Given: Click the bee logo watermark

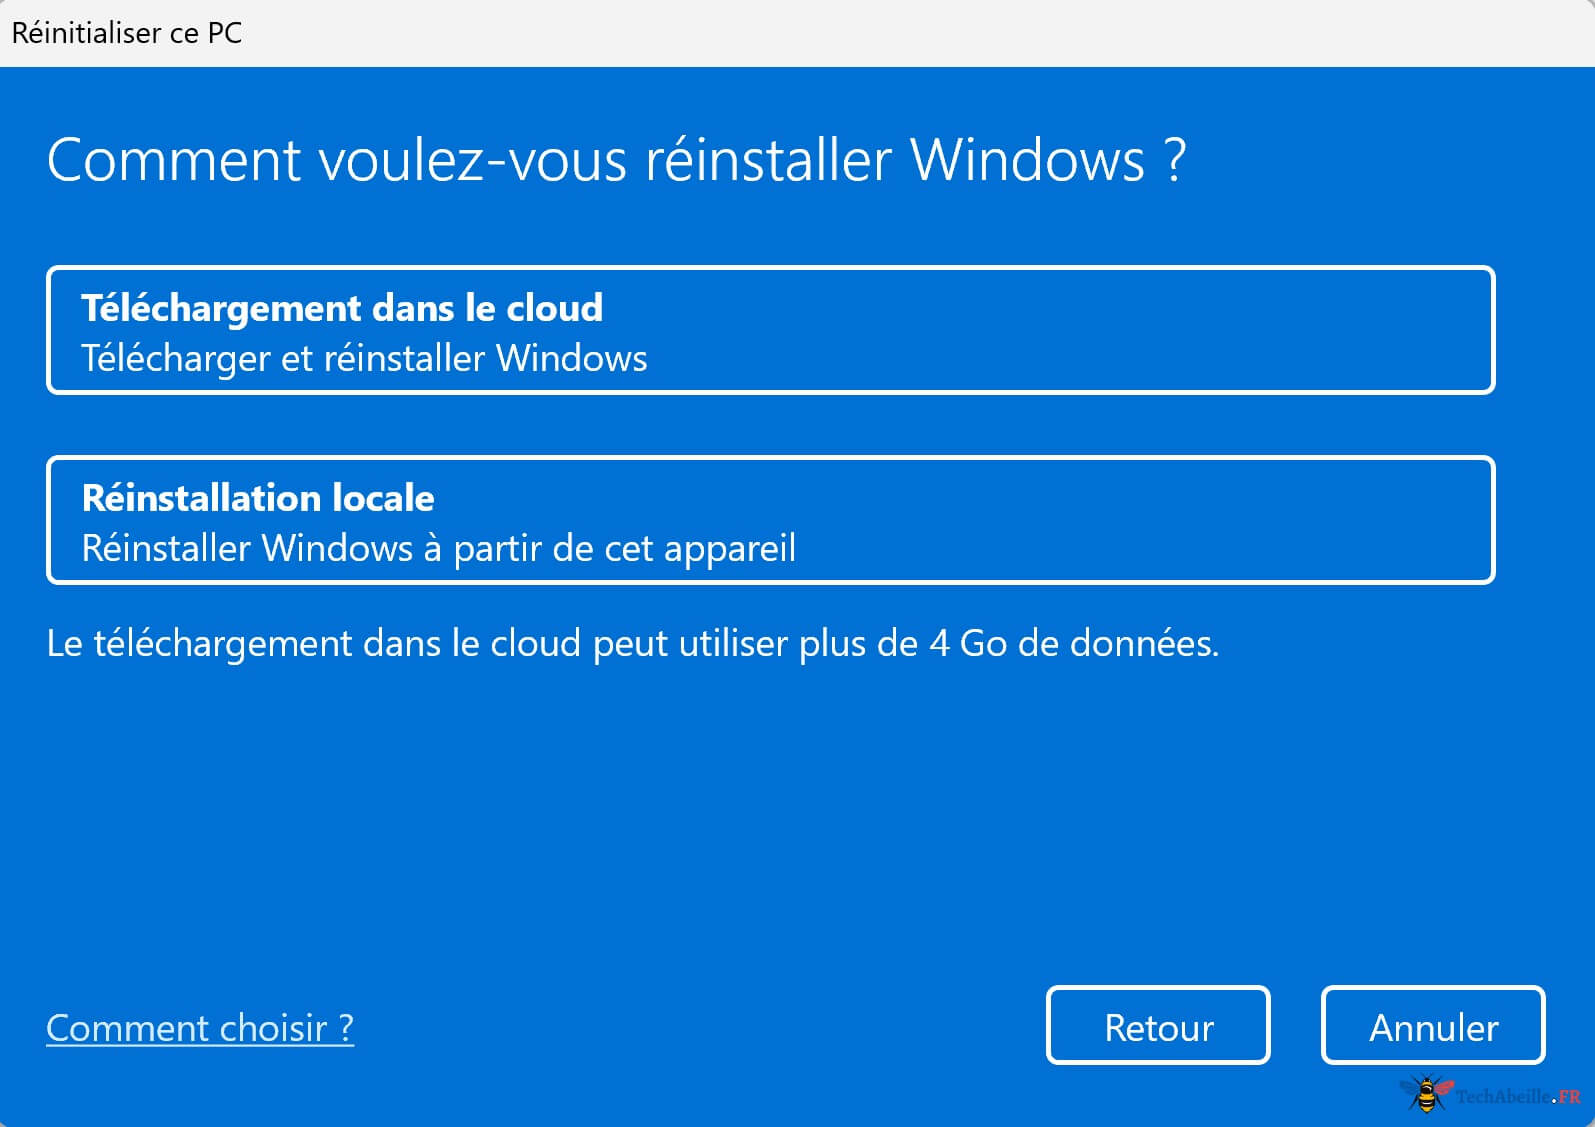Looking at the screenshot, I should pyautogui.click(x=1426, y=1093).
